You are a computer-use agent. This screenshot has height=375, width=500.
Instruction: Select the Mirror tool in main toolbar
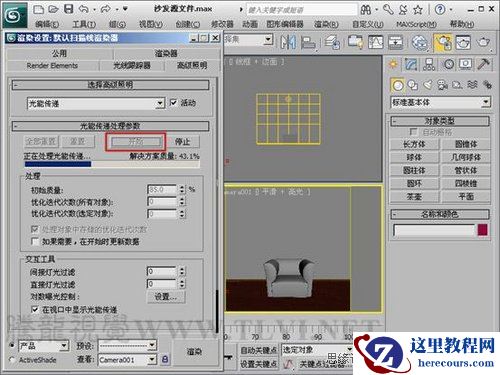[287, 42]
